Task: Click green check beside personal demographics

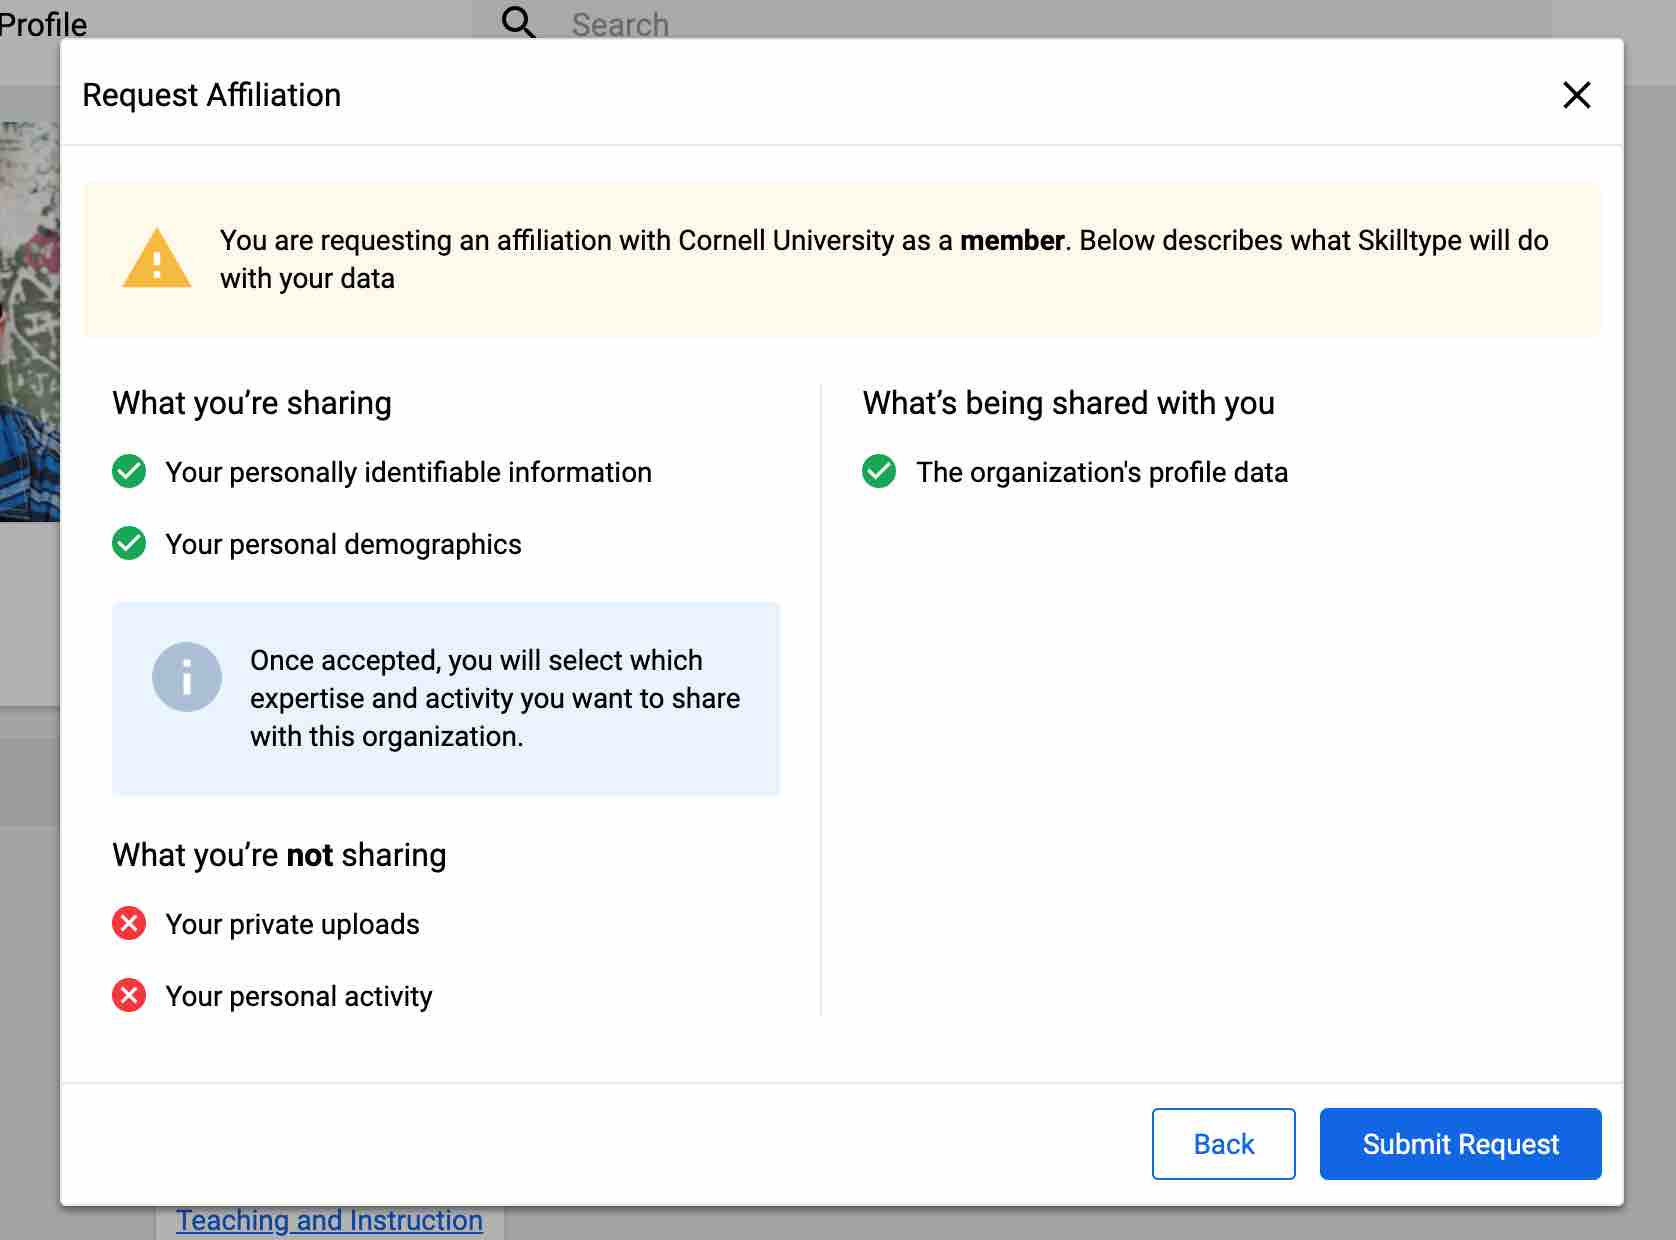Action: click(129, 543)
